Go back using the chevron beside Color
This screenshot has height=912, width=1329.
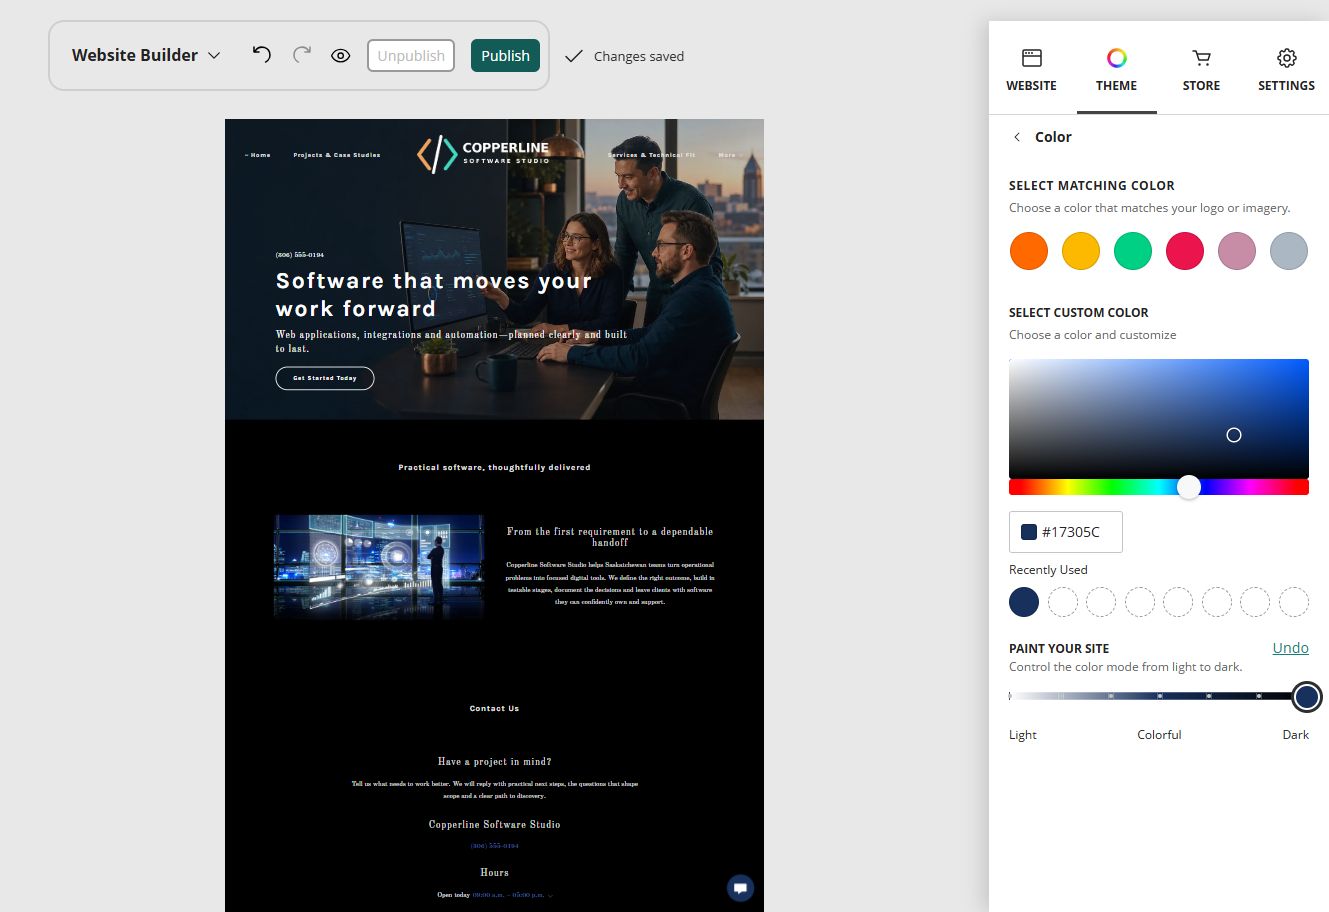pos(1017,137)
